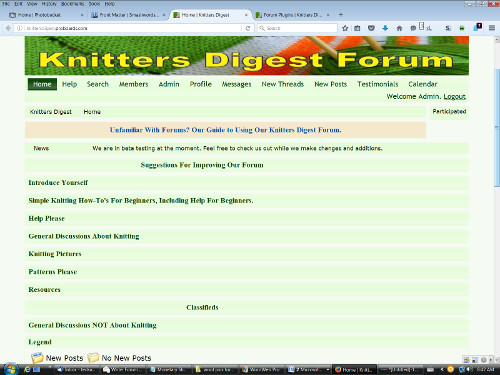The height and width of the screenshot is (375, 500).
Task: Open the History menu
Action: pos(49,4)
